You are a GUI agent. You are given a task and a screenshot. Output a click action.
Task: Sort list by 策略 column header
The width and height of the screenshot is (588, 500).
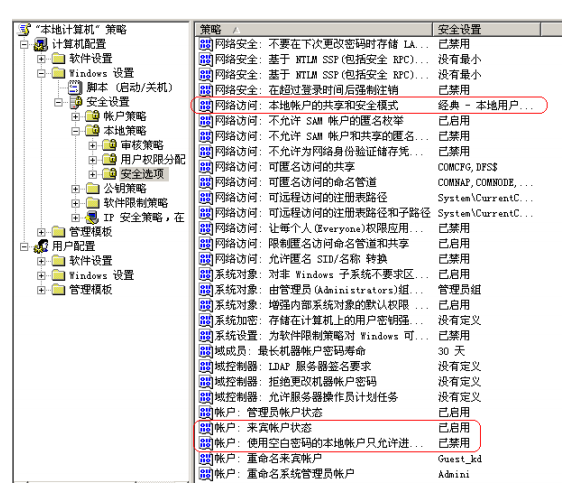pyautogui.click(x=314, y=29)
